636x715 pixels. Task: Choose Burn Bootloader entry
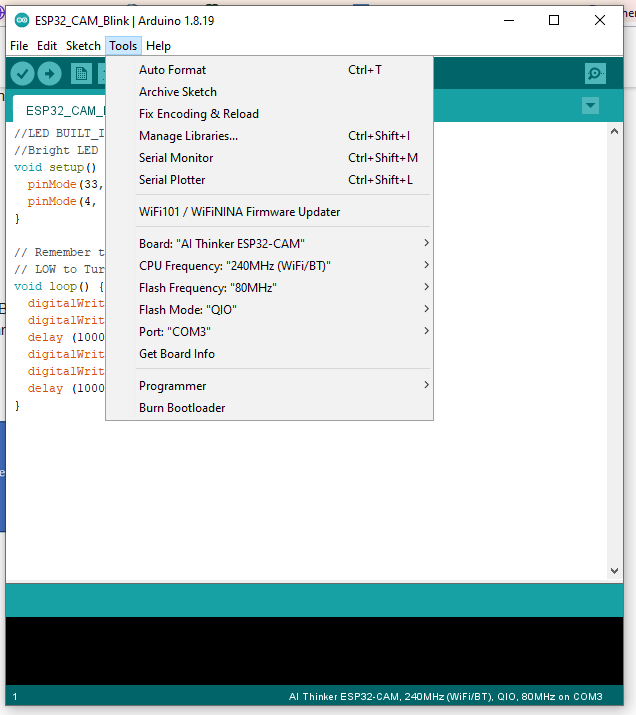coord(269,408)
